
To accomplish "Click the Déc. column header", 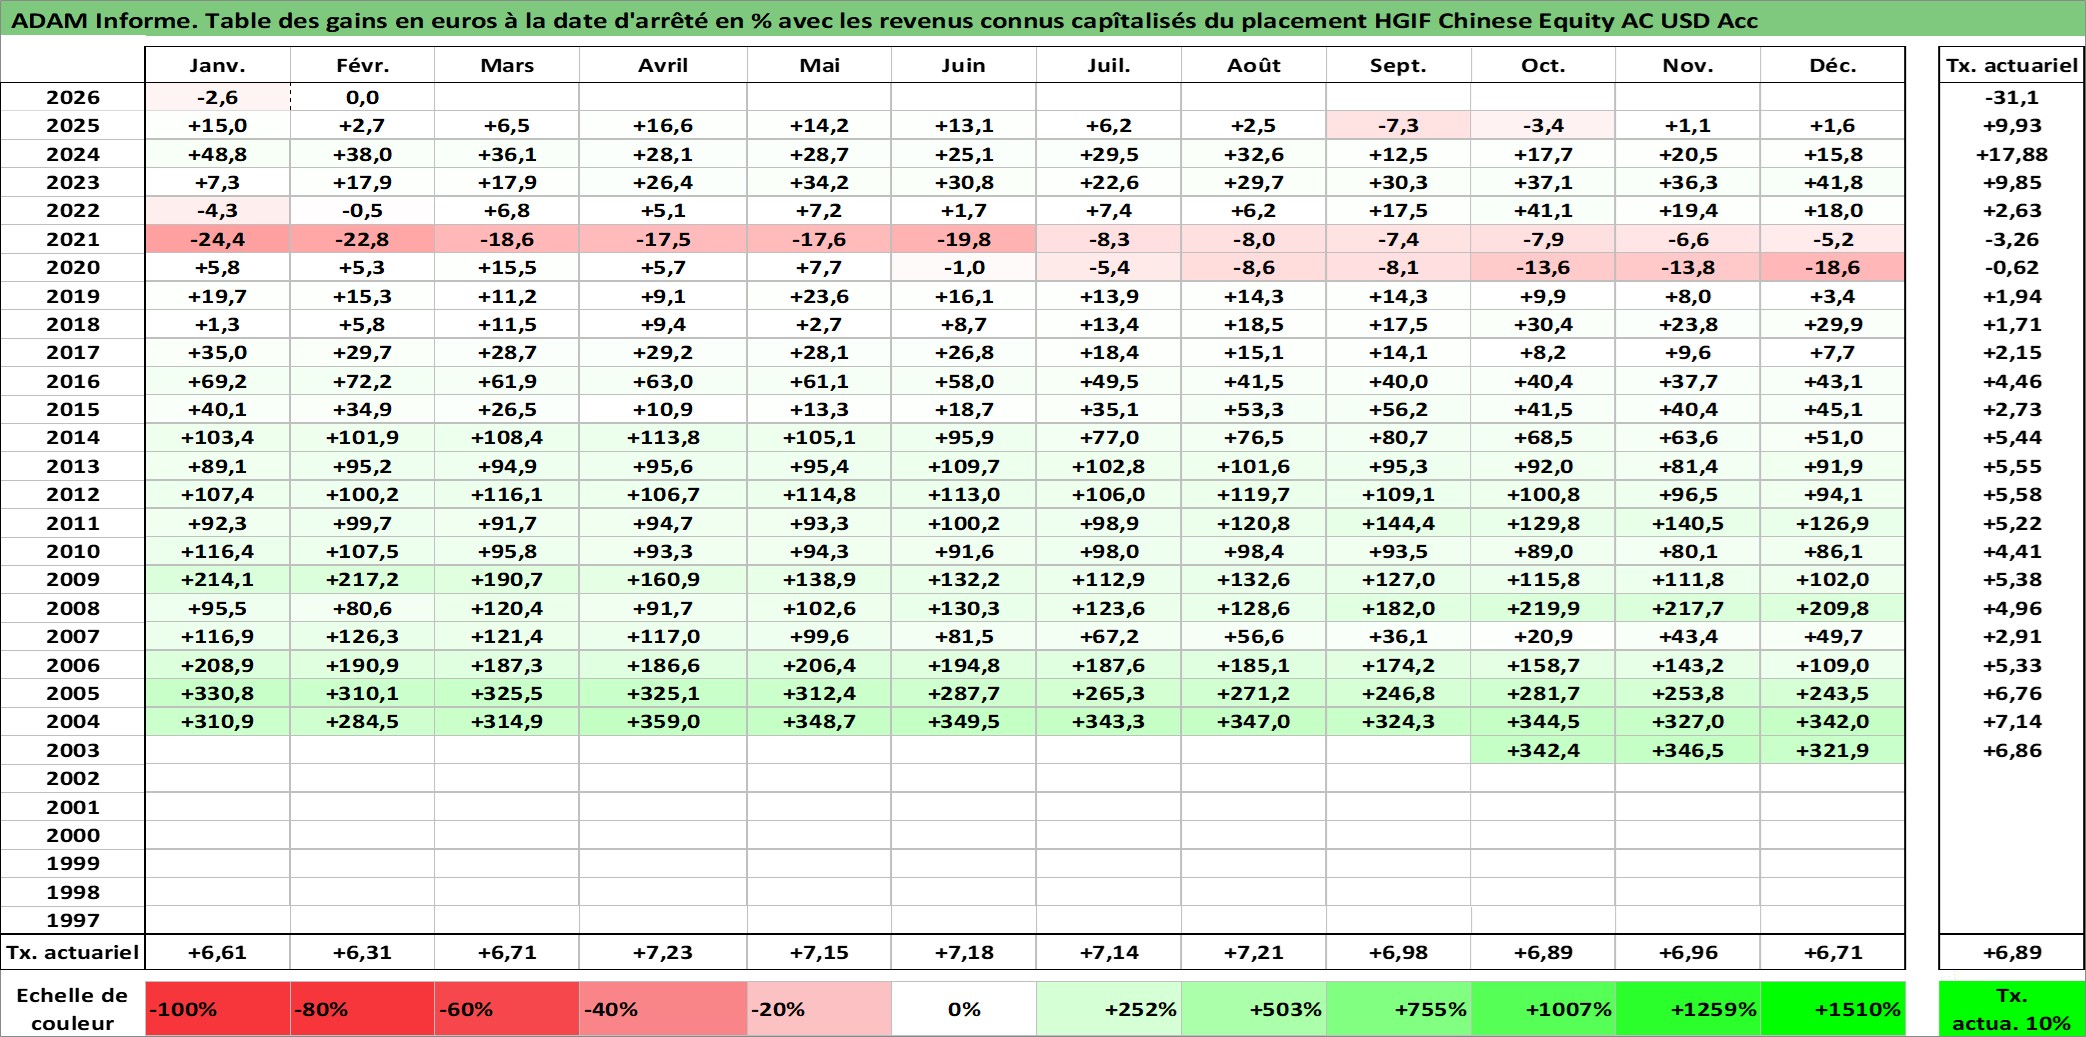I will pos(1833,65).
